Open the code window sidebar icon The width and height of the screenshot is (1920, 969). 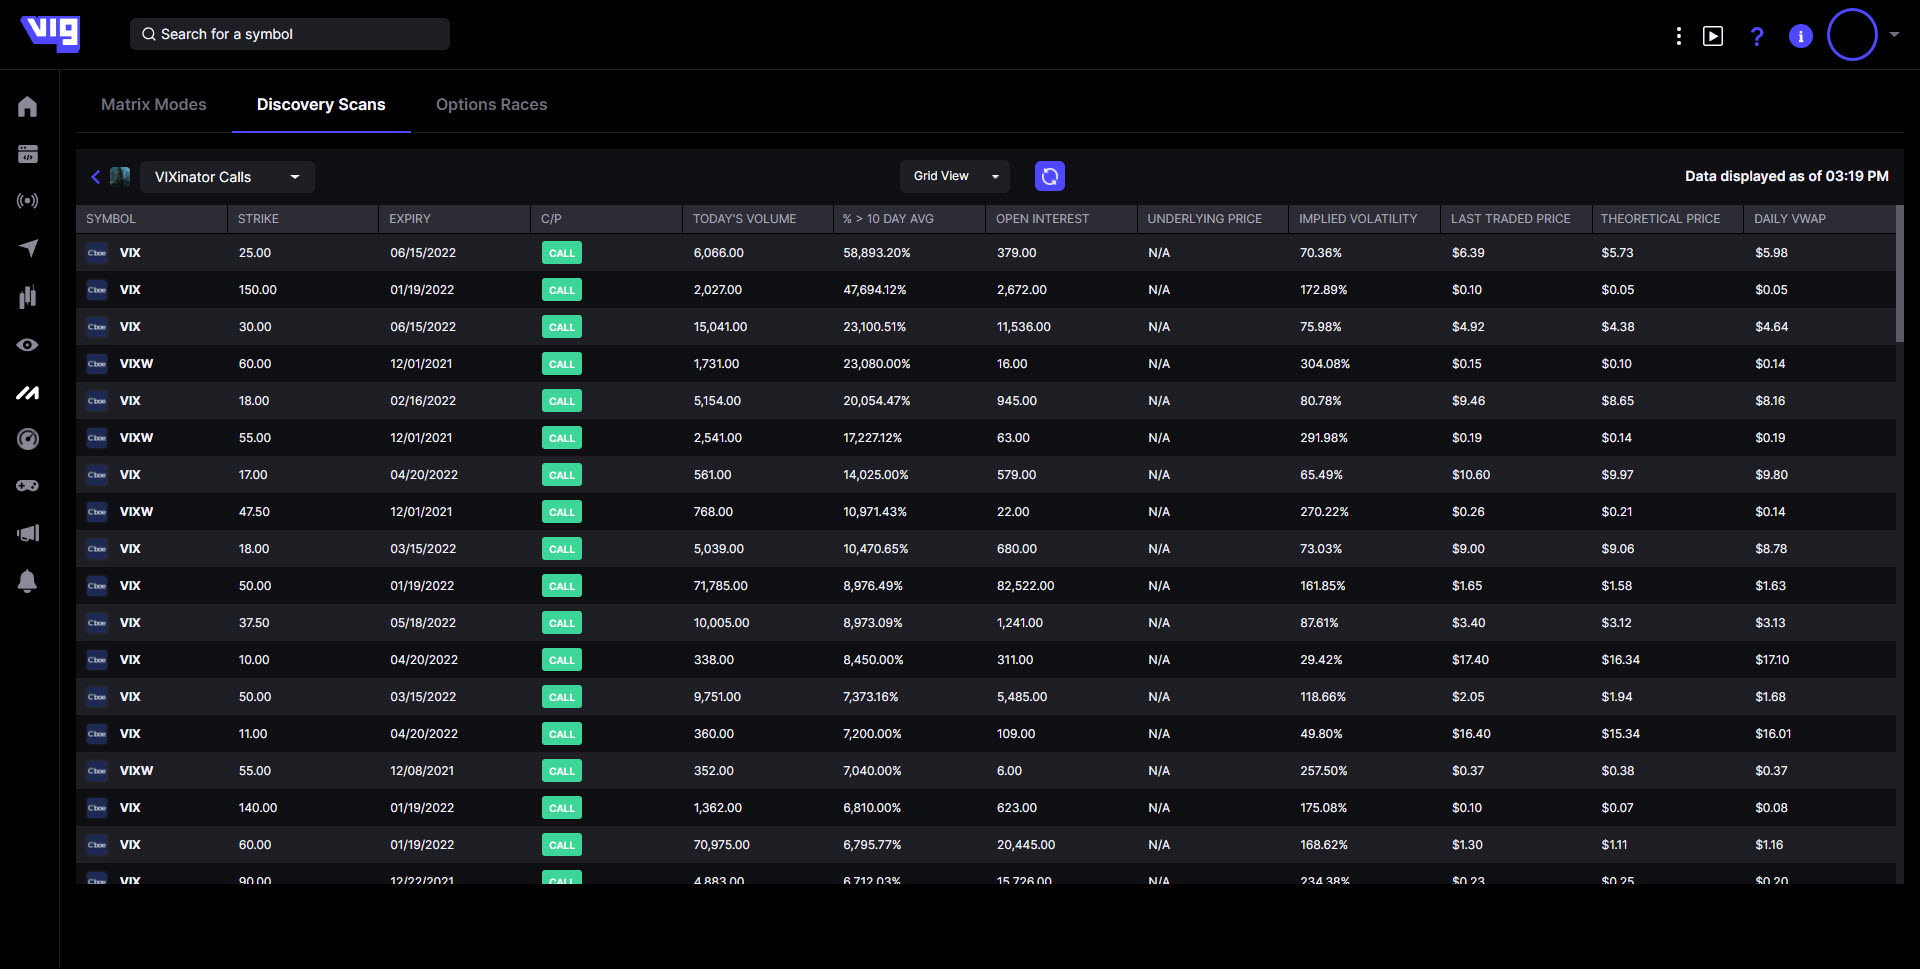tap(28, 154)
